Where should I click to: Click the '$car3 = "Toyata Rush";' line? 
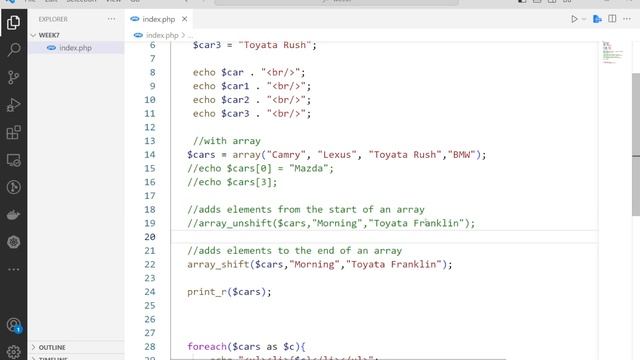(255, 45)
